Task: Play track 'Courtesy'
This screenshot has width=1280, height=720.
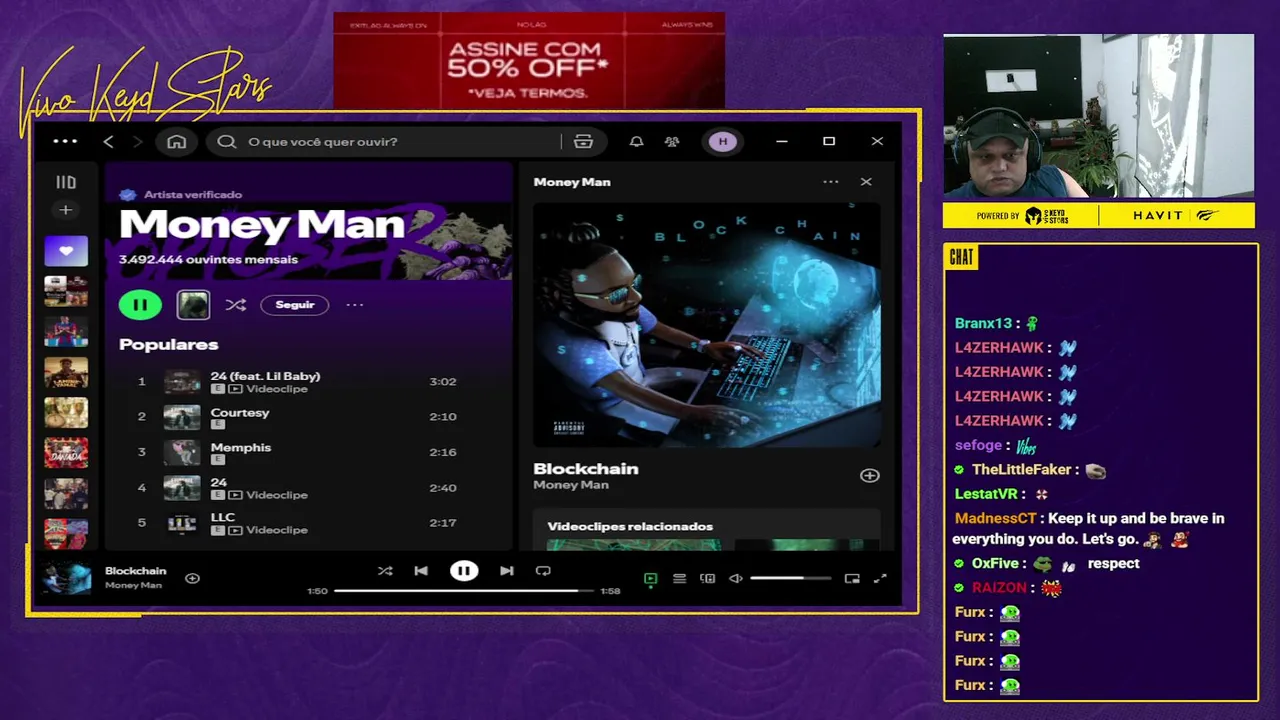Action: point(240,412)
